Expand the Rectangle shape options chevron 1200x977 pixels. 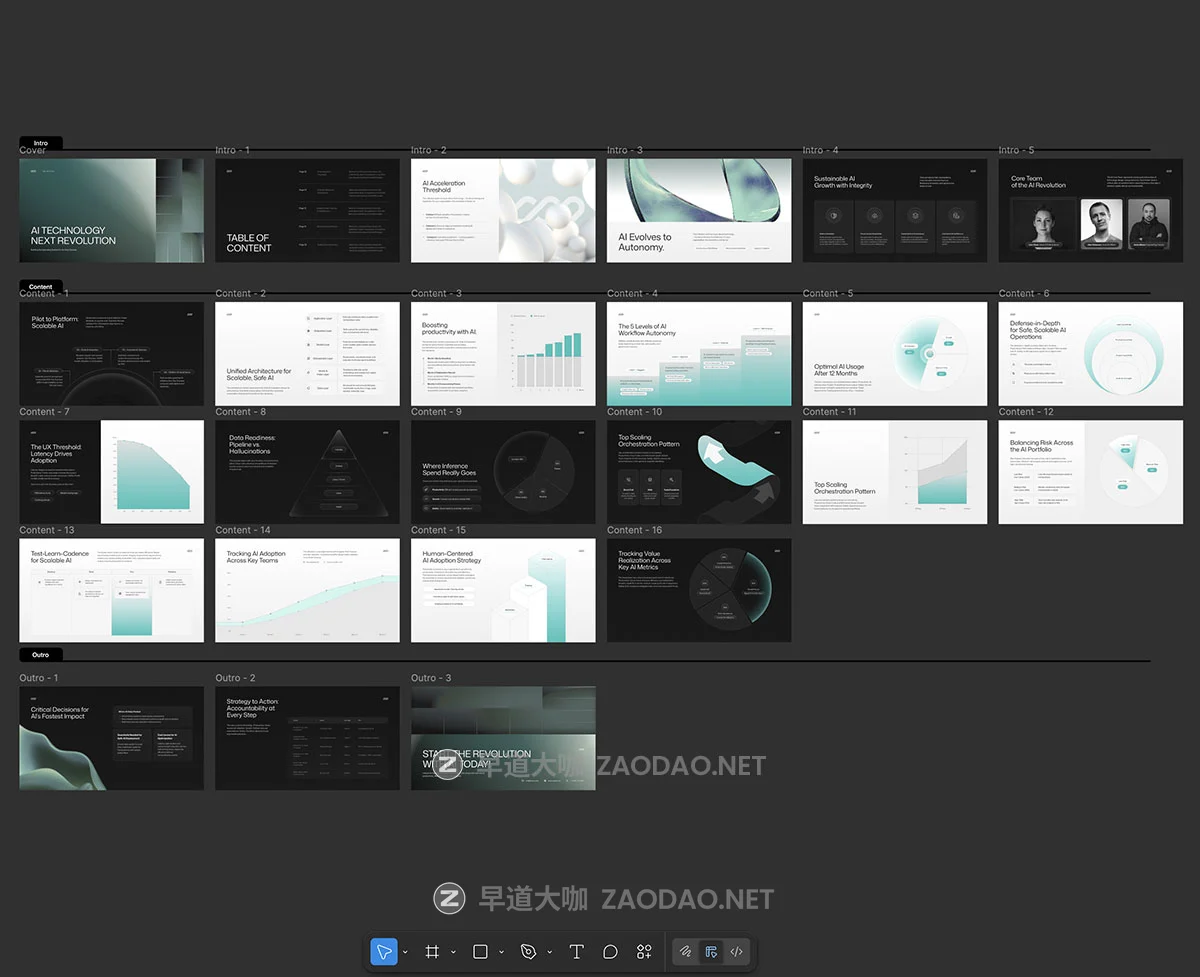tap(501, 953)
